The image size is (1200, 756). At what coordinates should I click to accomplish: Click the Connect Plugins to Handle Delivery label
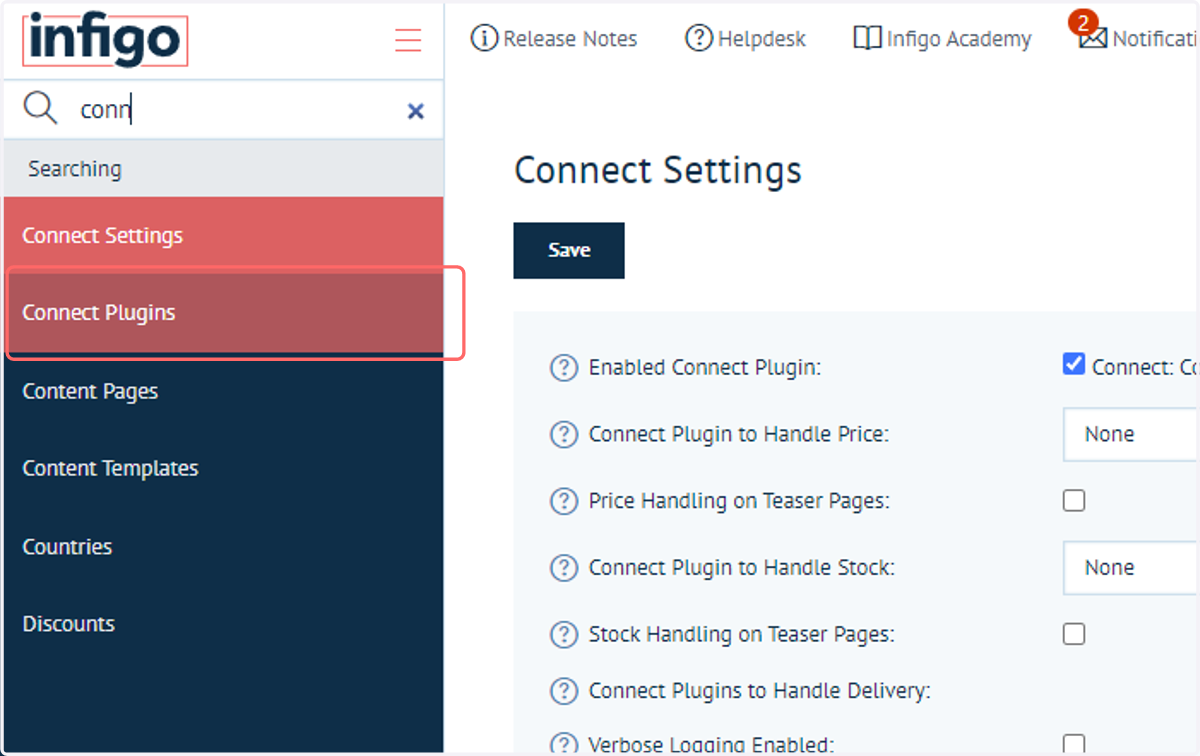(x=760, y=691)
